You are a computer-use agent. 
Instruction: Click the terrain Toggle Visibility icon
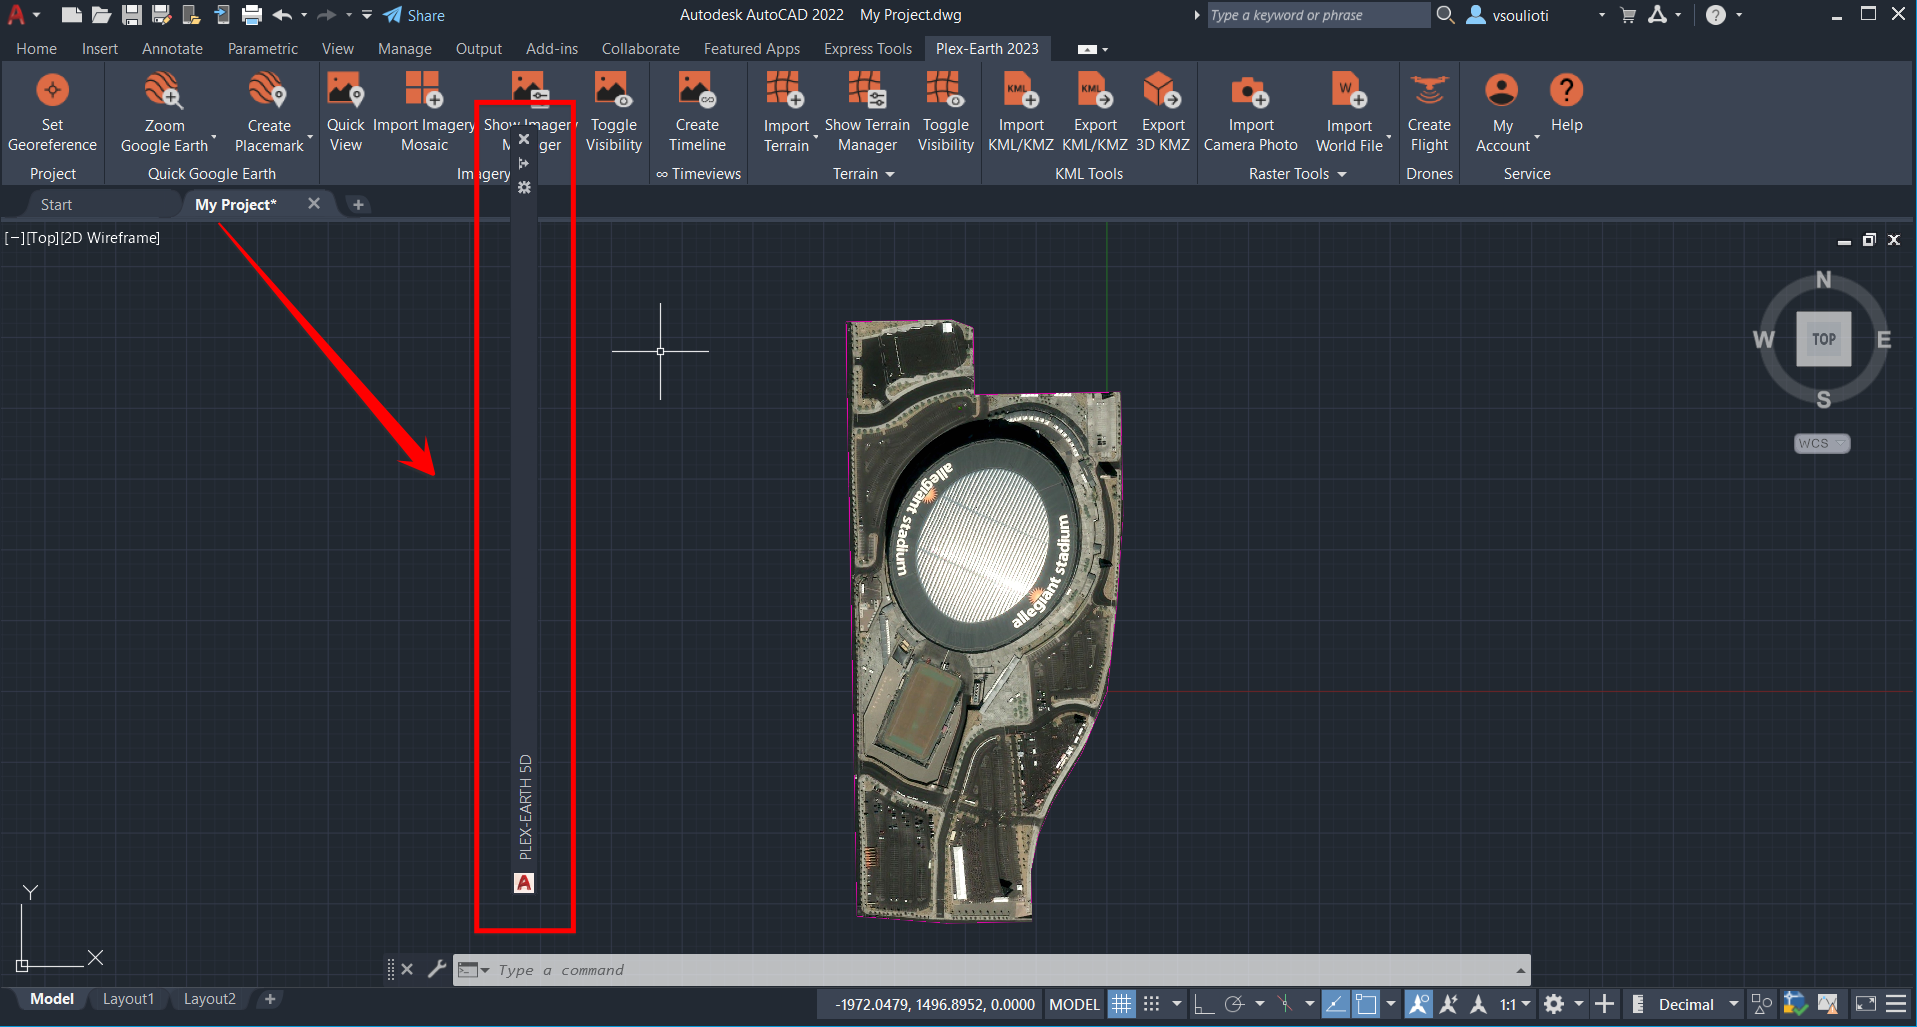point(945,90)
